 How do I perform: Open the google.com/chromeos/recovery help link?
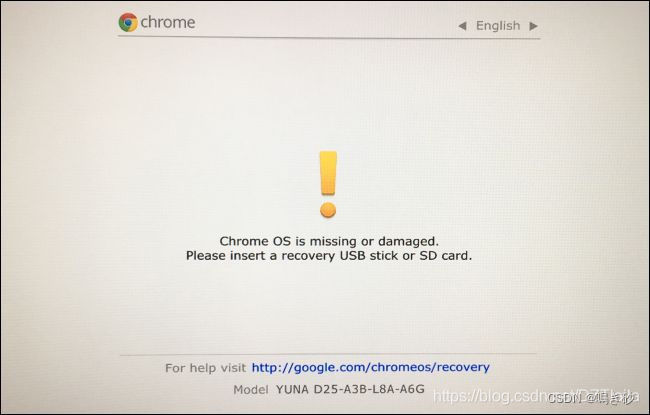(x=371, y=367)
